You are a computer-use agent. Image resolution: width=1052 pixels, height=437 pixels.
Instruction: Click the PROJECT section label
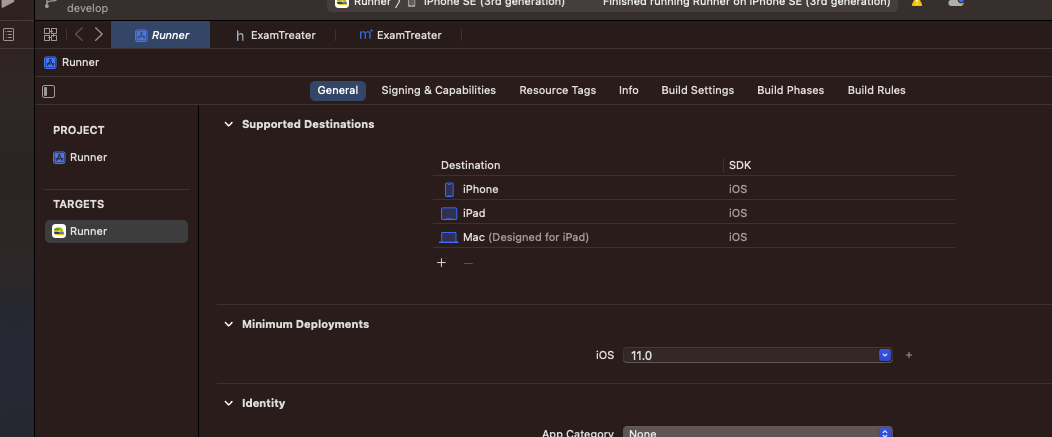[79, 130]
